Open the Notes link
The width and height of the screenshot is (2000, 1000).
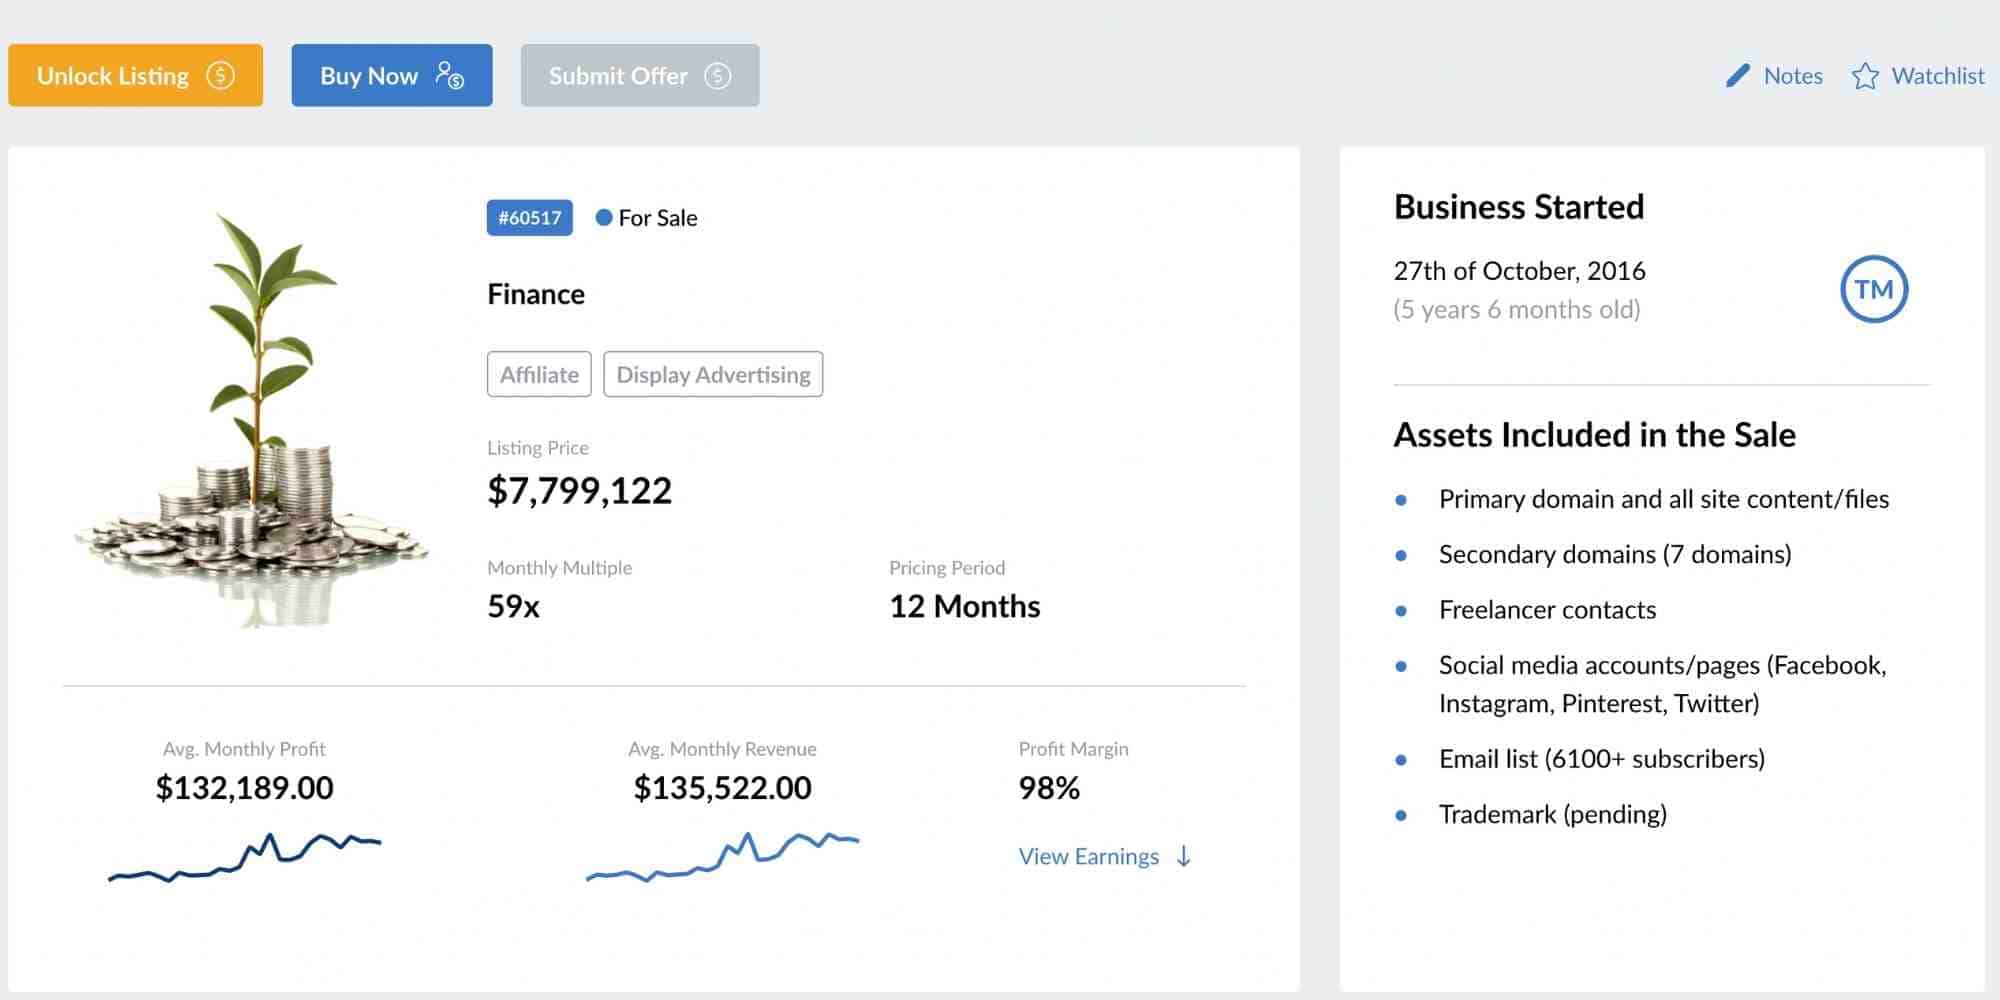pyautogui.click(x=1792, y=76)
